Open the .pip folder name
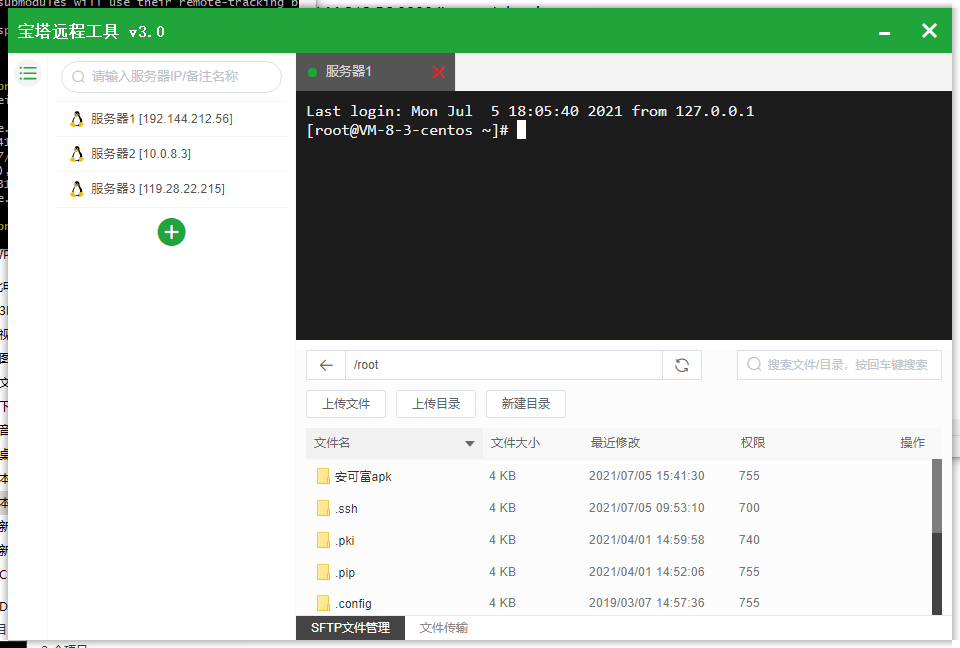Image resolution: width=960 pixels, height=648 pixels. [x=345, y=573]
